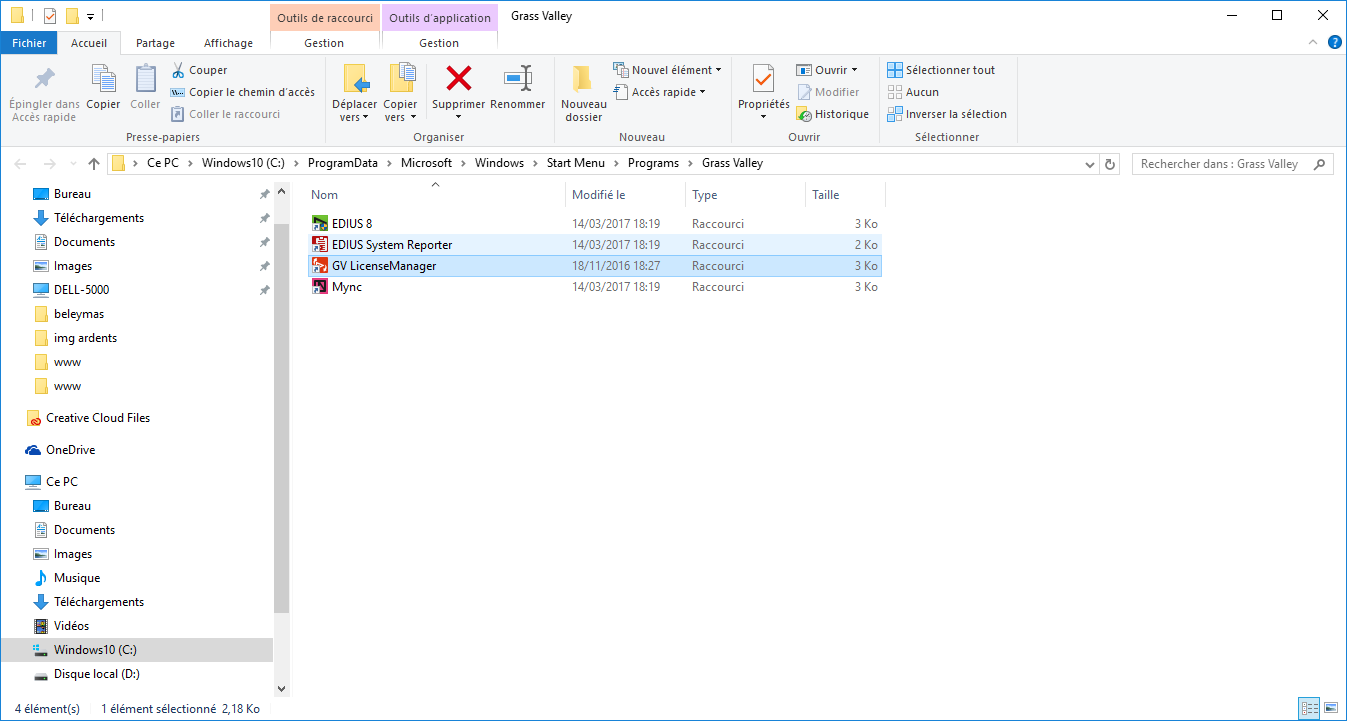Switch to large icons view in status bar
Viewport: 1347px width, 721px height.
pyautogui.click(x=1330, y=708)
